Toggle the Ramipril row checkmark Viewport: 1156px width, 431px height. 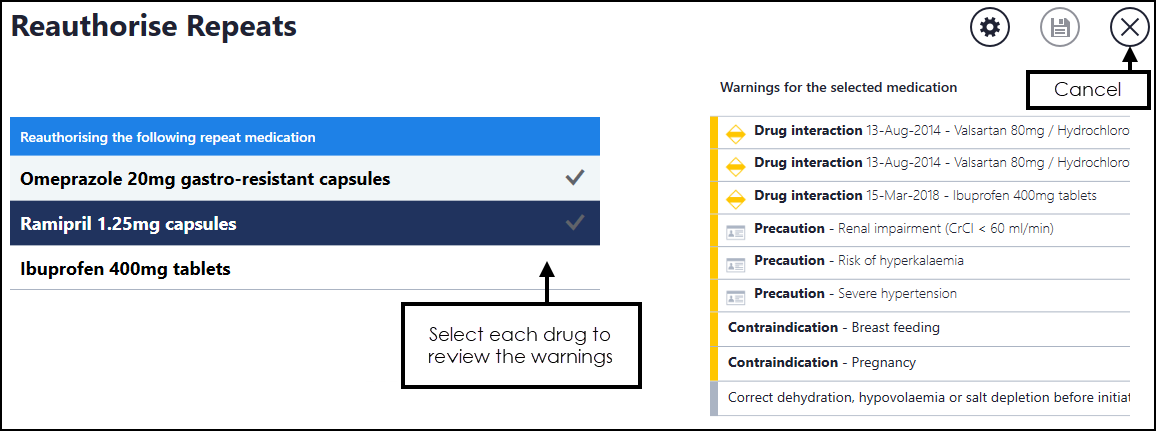click(574, 224)
